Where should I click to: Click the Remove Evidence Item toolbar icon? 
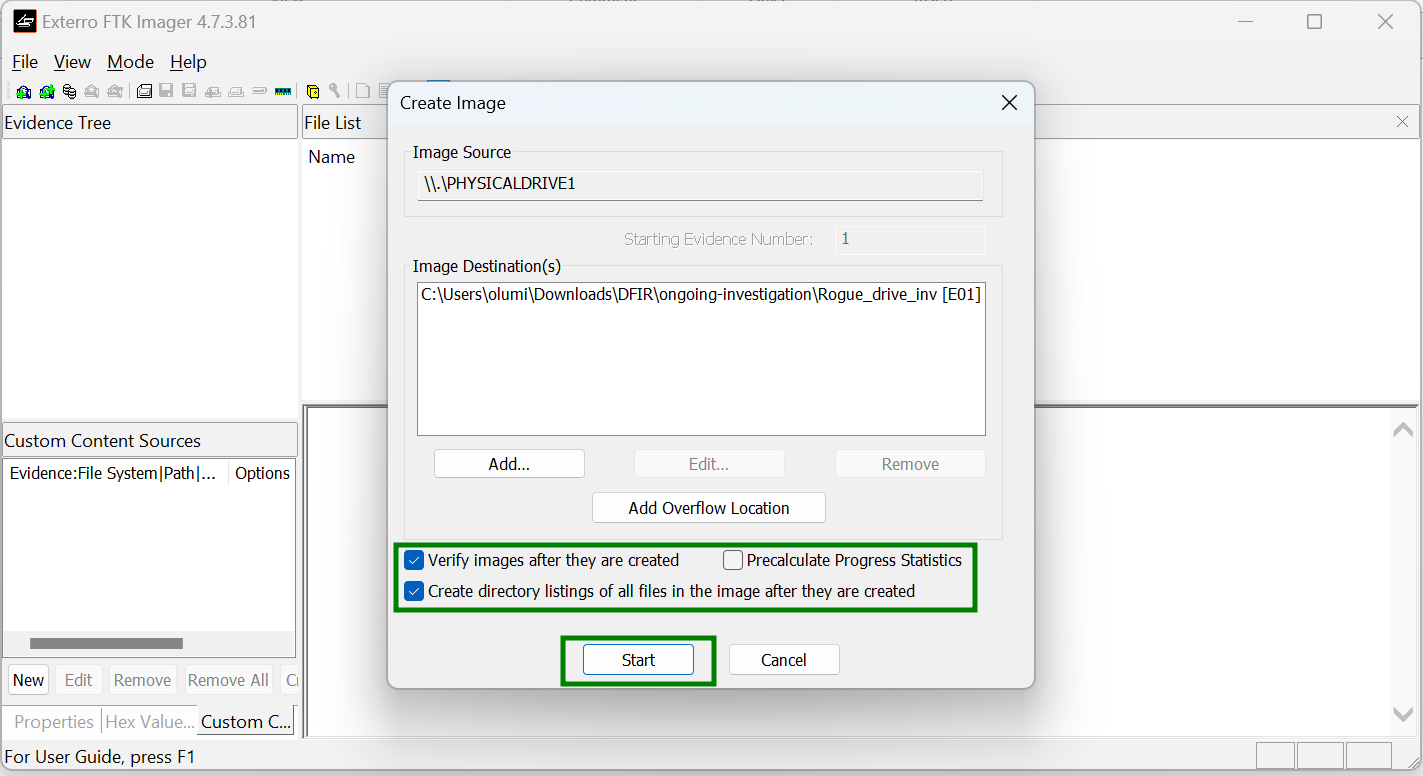pos(92,92)
